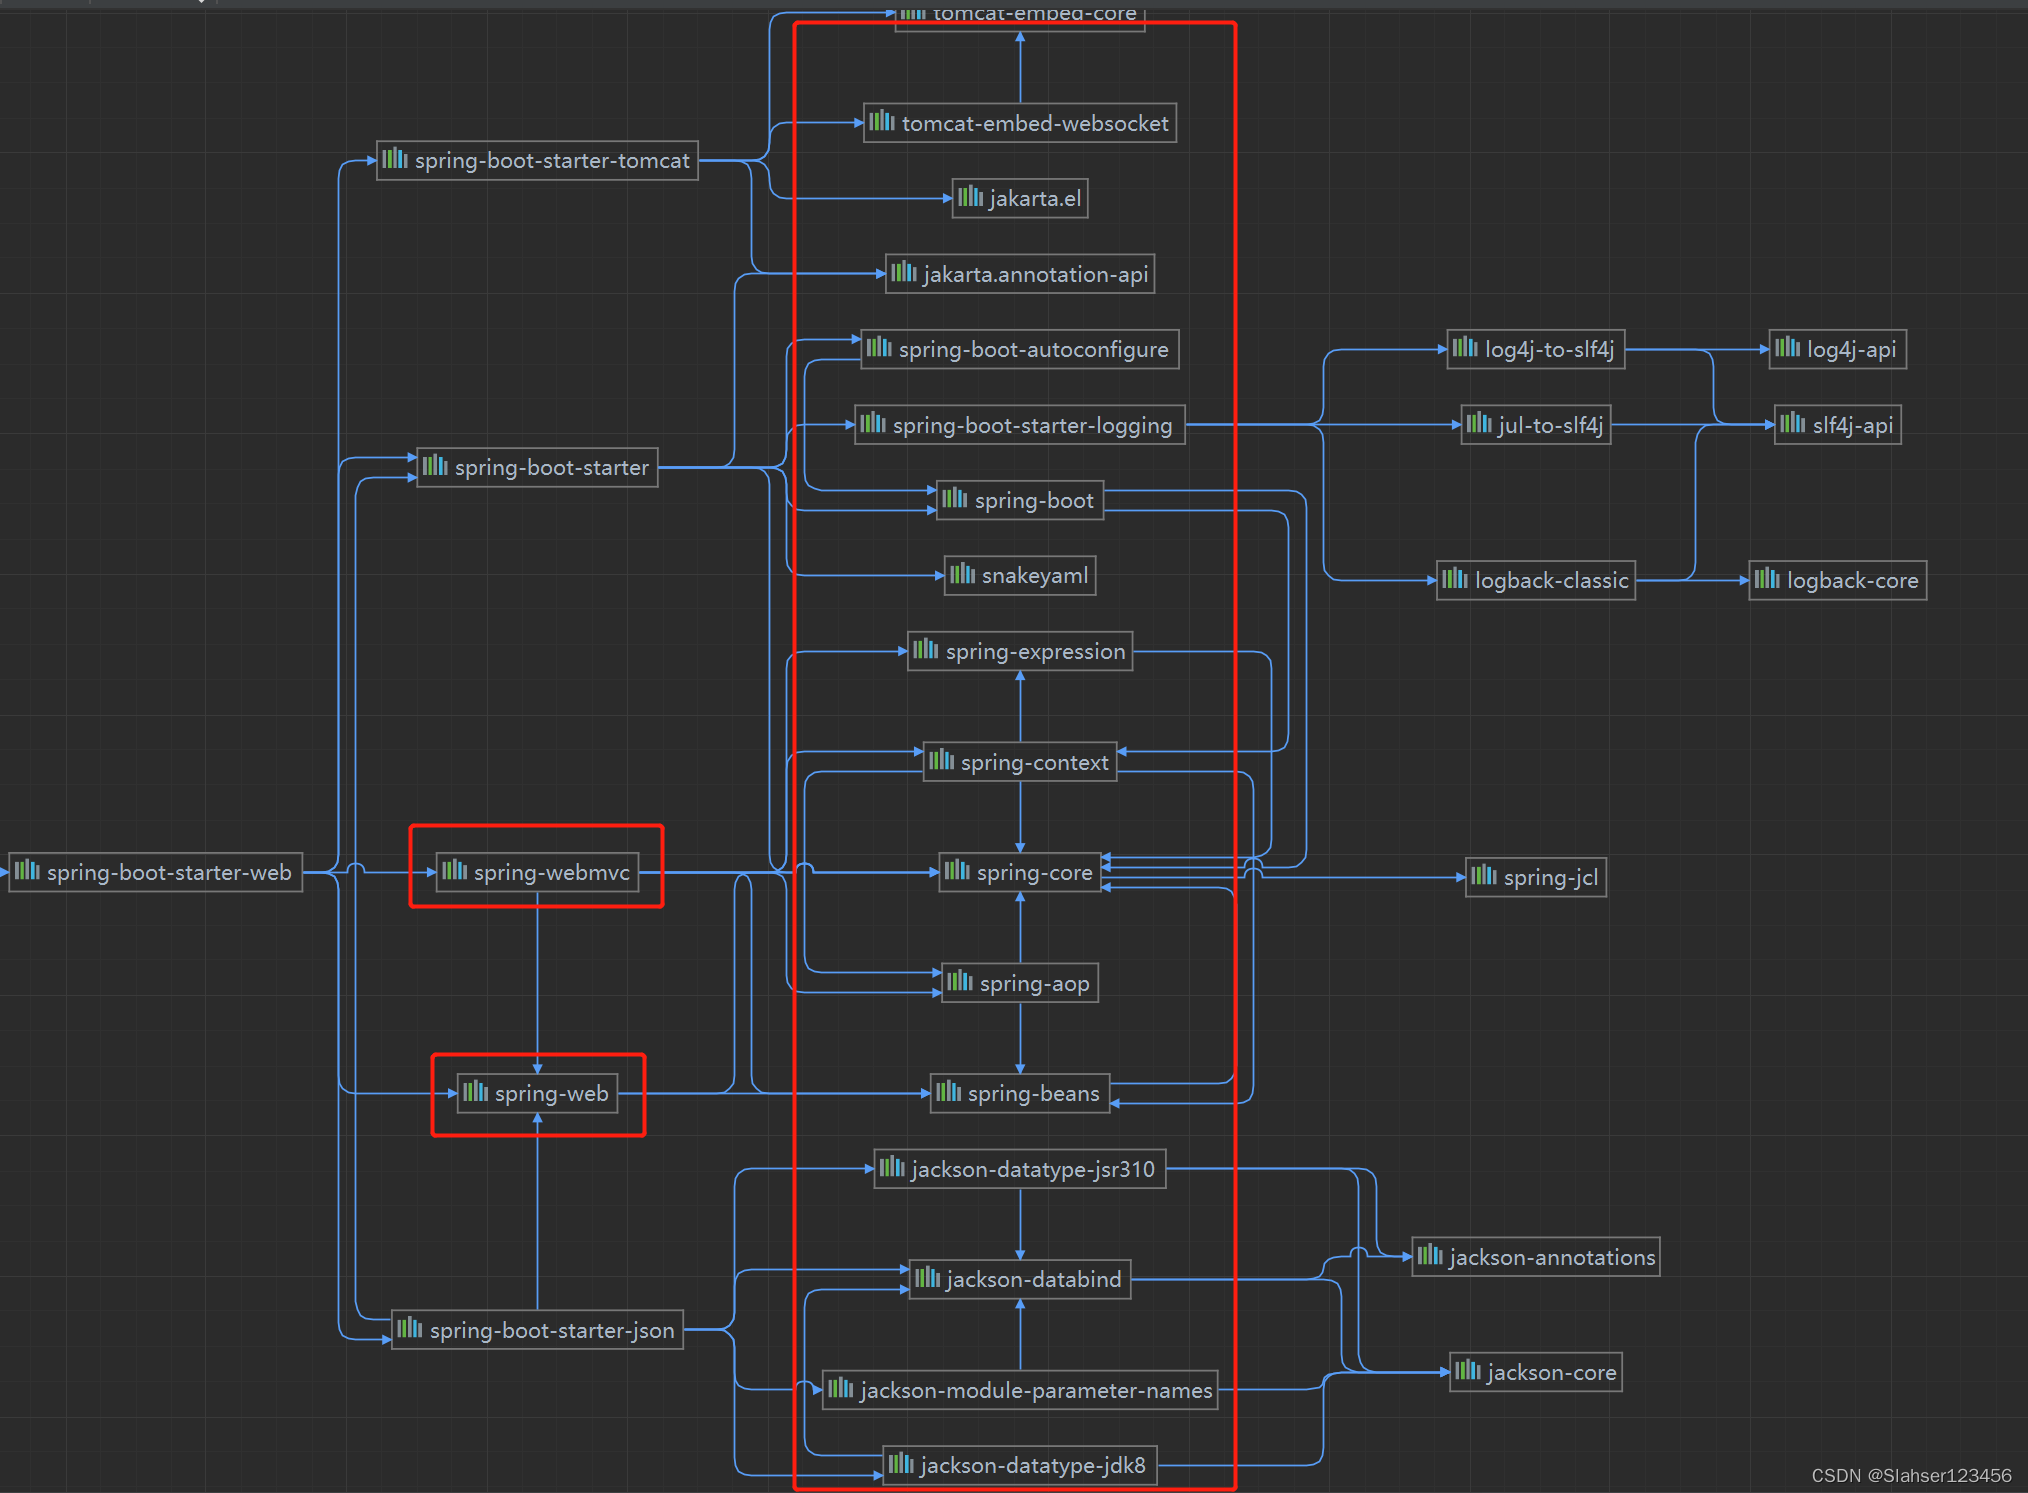This screenshot has height=1493, width=2028.
Task: Select the spring-aop label
Action: click(1035, 984)
